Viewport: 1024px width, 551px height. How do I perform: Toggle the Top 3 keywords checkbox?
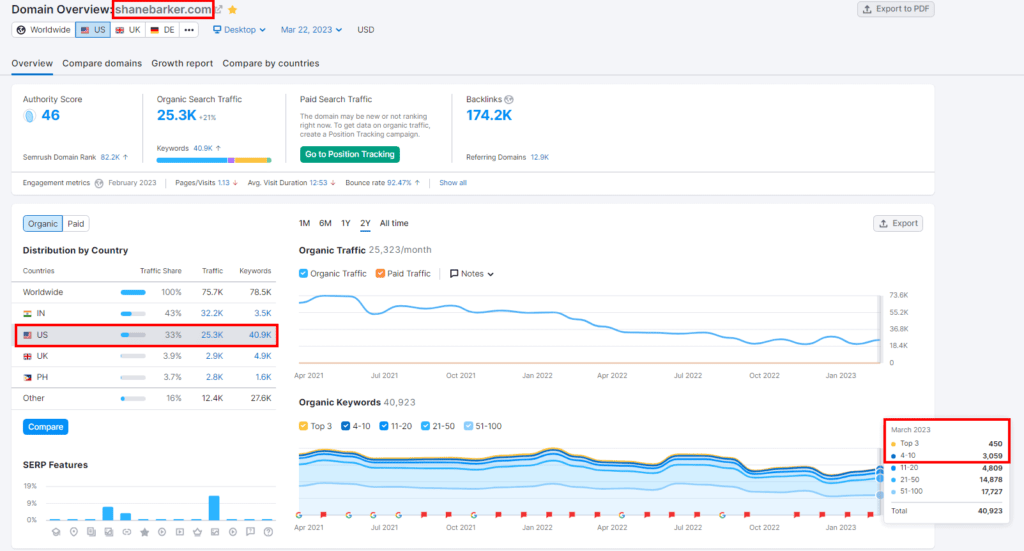[x=304, y=426]
